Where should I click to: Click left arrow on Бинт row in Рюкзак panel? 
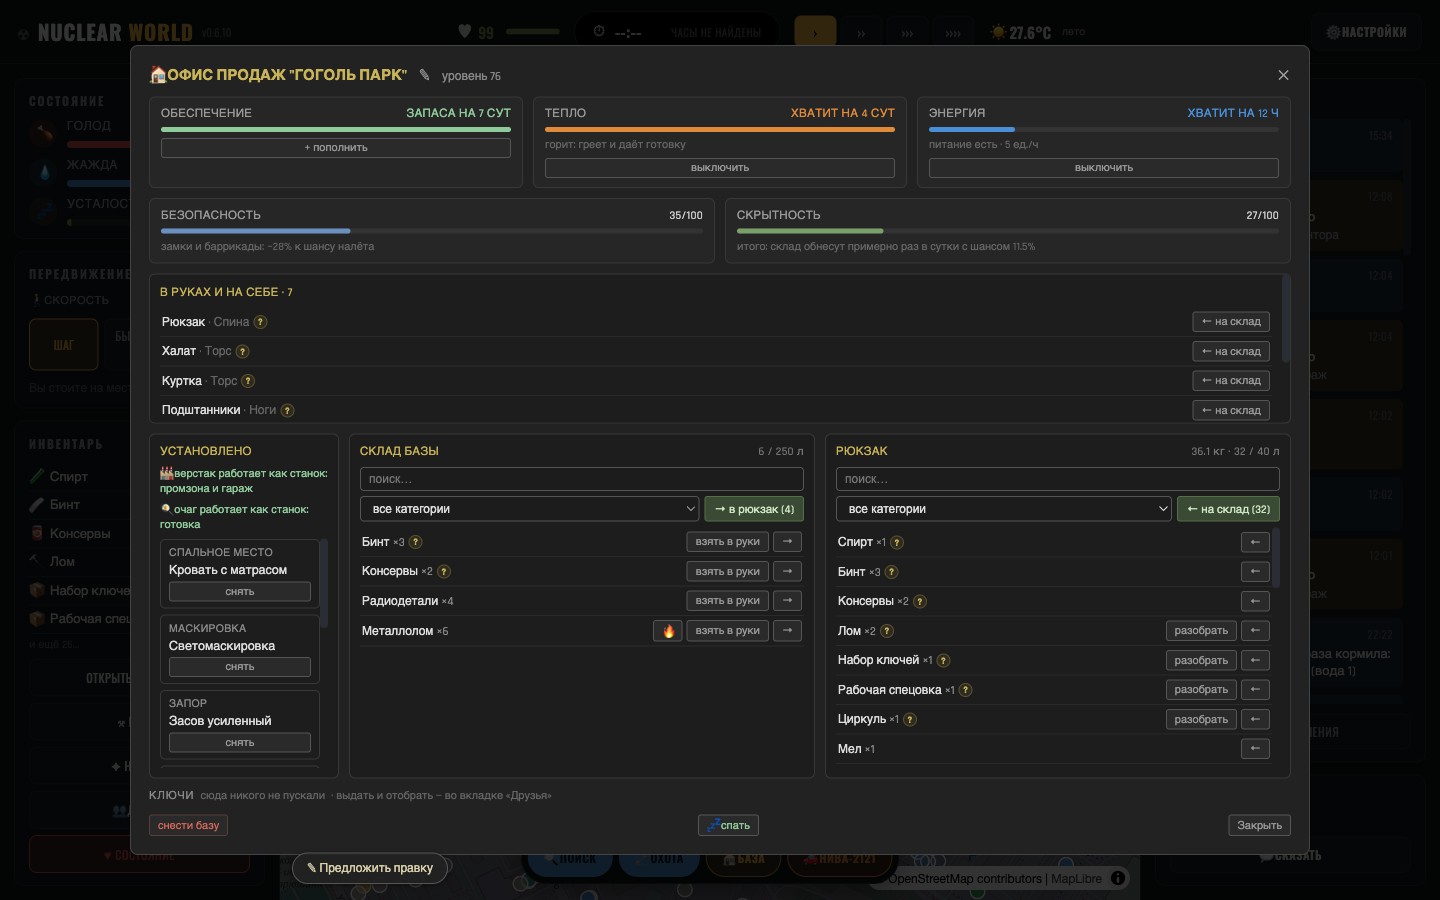click(x=1255, y=572)
